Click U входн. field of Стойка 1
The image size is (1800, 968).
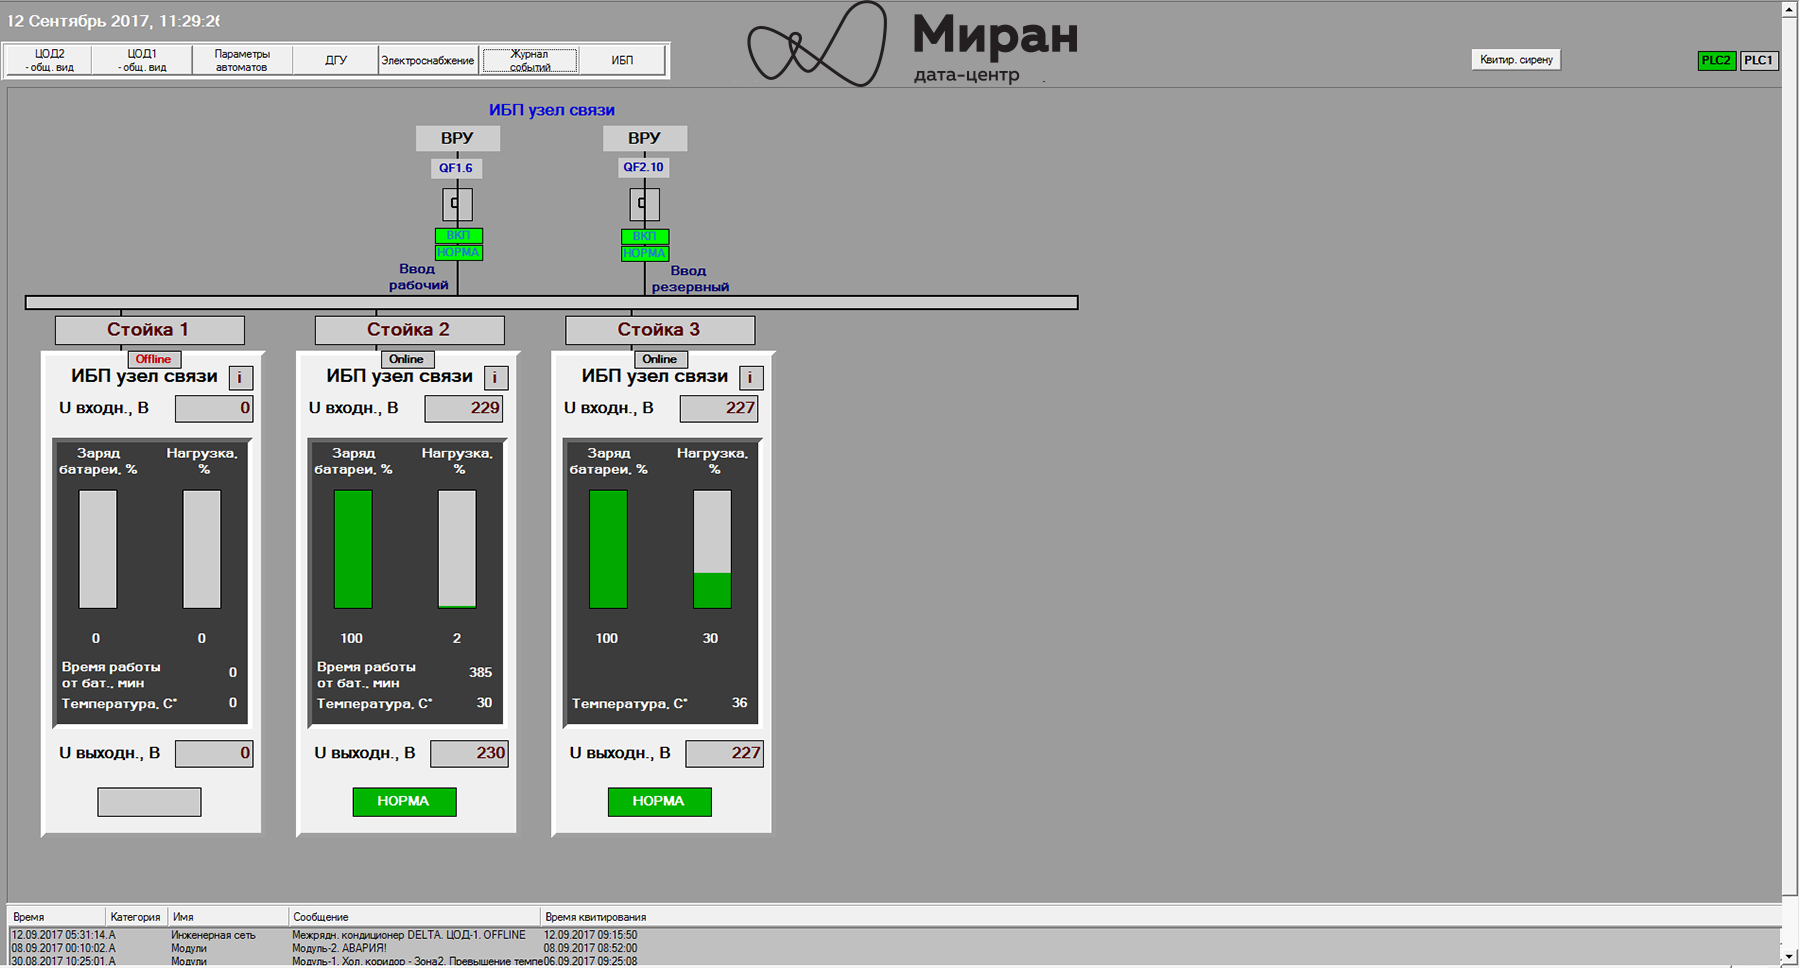(214, 408)
